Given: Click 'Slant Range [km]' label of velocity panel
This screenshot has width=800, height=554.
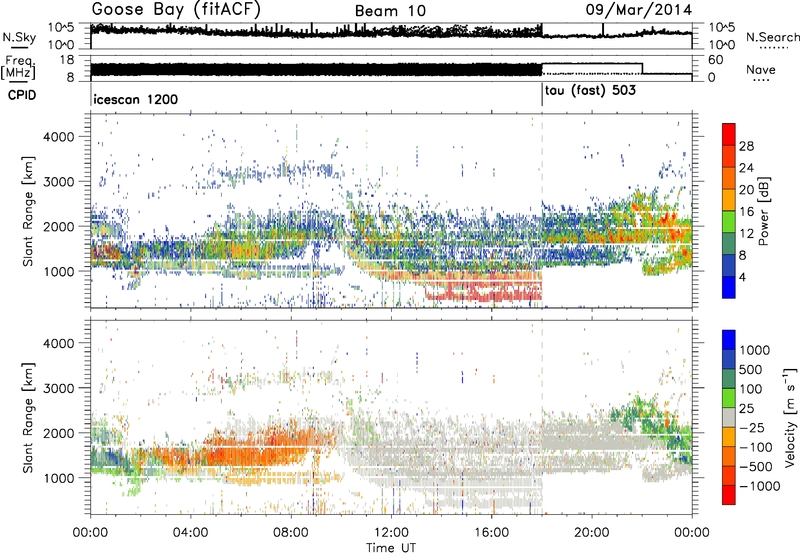Looking at the screenshot, I should pos(28,418).
